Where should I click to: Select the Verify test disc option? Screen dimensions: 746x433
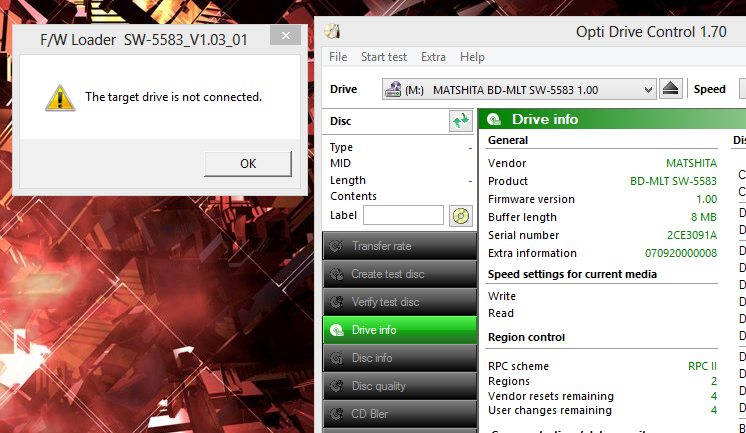[400, 302]
